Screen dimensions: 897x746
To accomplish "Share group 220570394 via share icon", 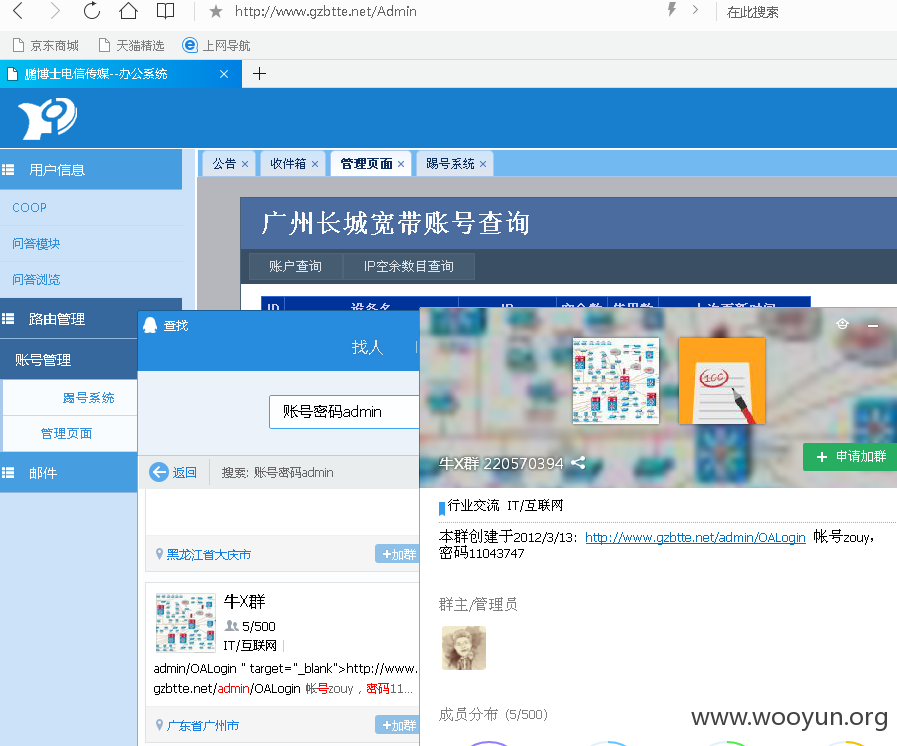I will (578, 463).
